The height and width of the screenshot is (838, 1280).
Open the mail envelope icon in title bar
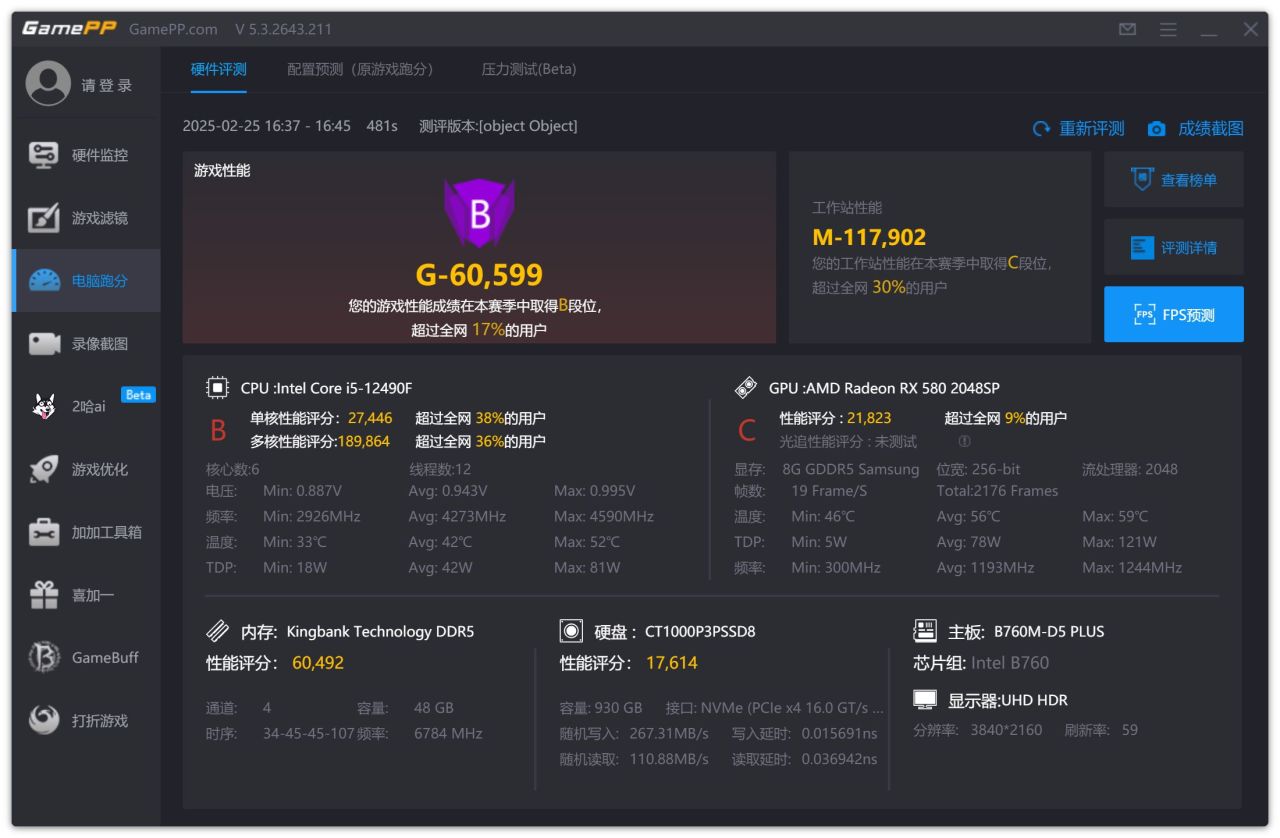1127,29
